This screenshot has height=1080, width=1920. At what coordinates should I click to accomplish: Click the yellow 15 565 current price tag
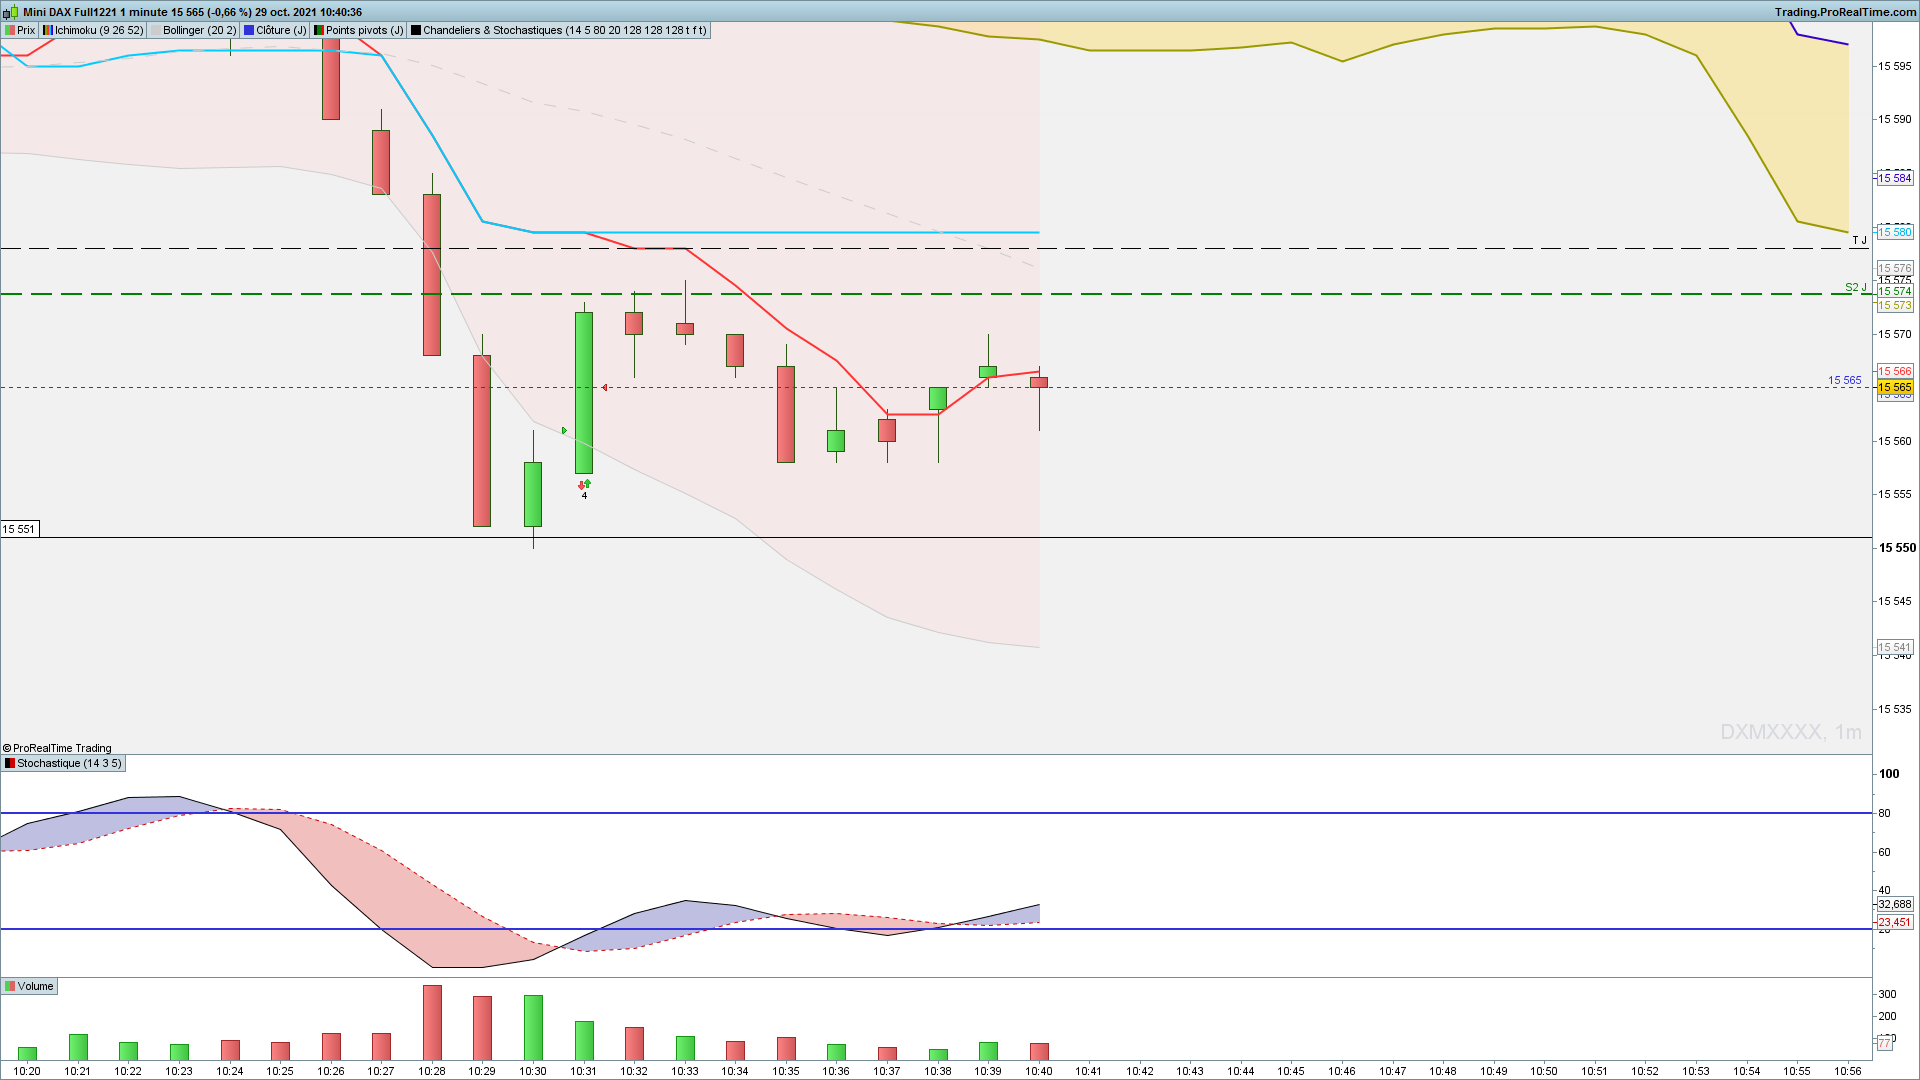[1894, 387]
